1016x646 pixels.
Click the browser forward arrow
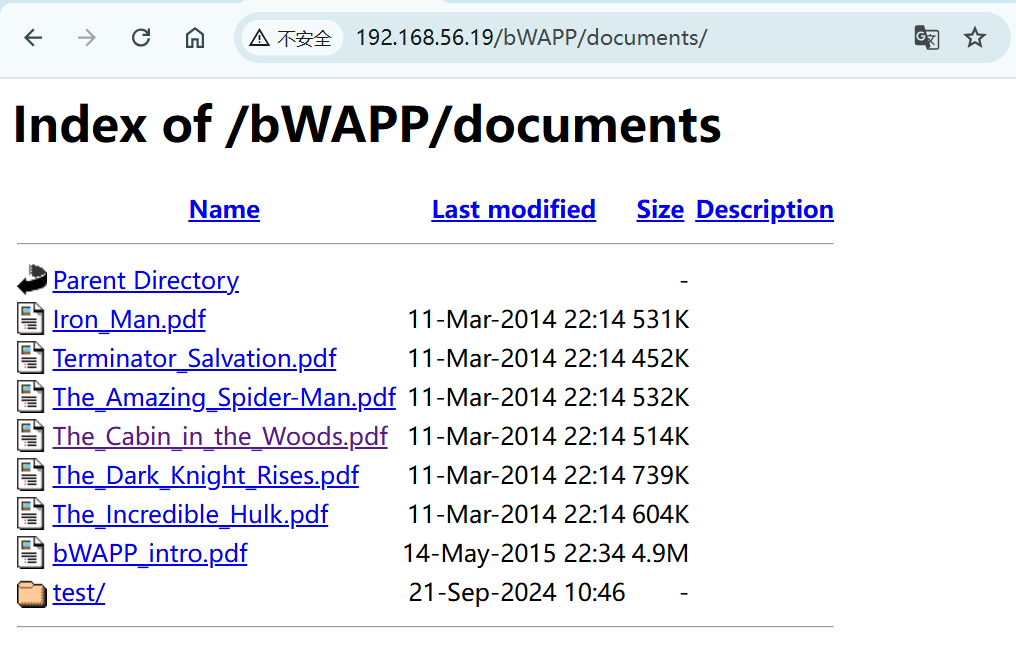[x=87, y=38]
